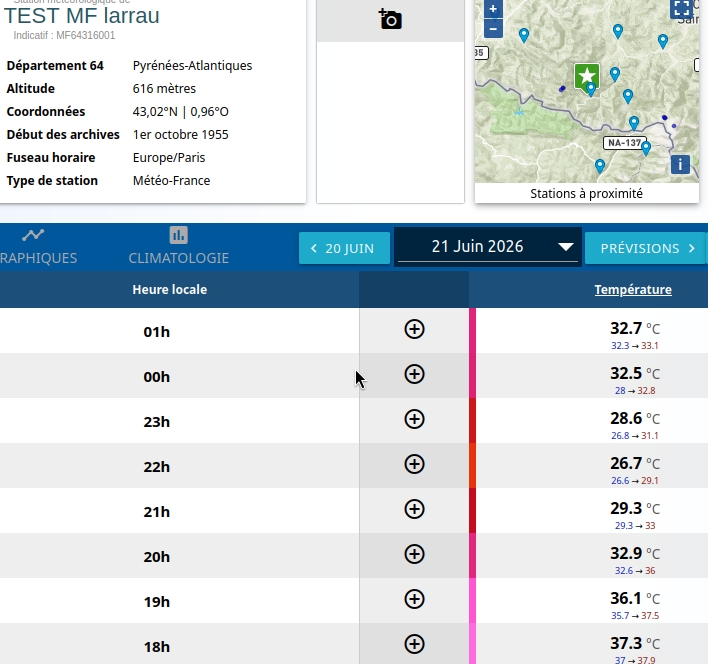Screen dimensions: 708x664
Task: Expand the 20h observation row
Action: tap(414, 554)
